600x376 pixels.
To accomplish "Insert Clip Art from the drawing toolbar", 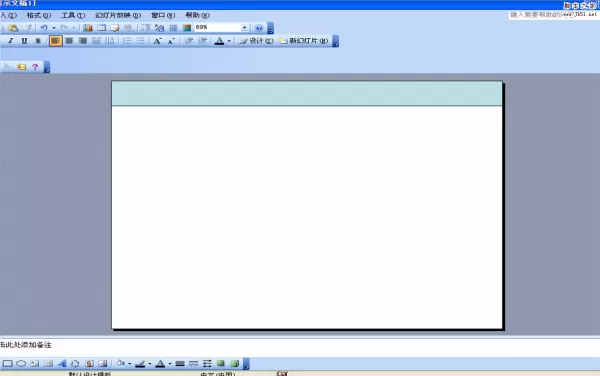I will [x=89, y=364].
